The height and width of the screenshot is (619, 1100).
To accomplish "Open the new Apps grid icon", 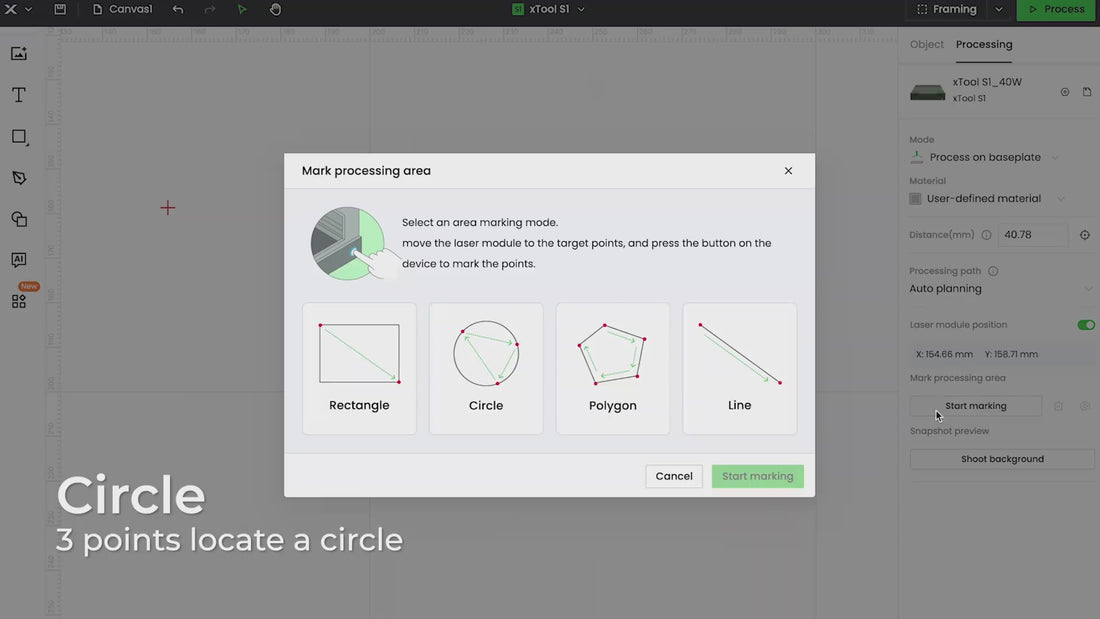I will 19,301.
